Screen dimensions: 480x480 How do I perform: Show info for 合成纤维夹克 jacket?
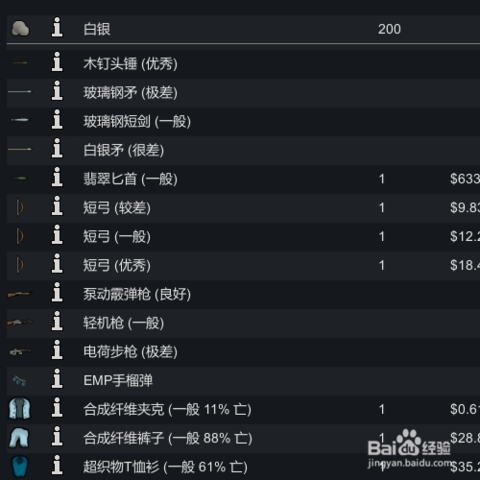point(57,407)
